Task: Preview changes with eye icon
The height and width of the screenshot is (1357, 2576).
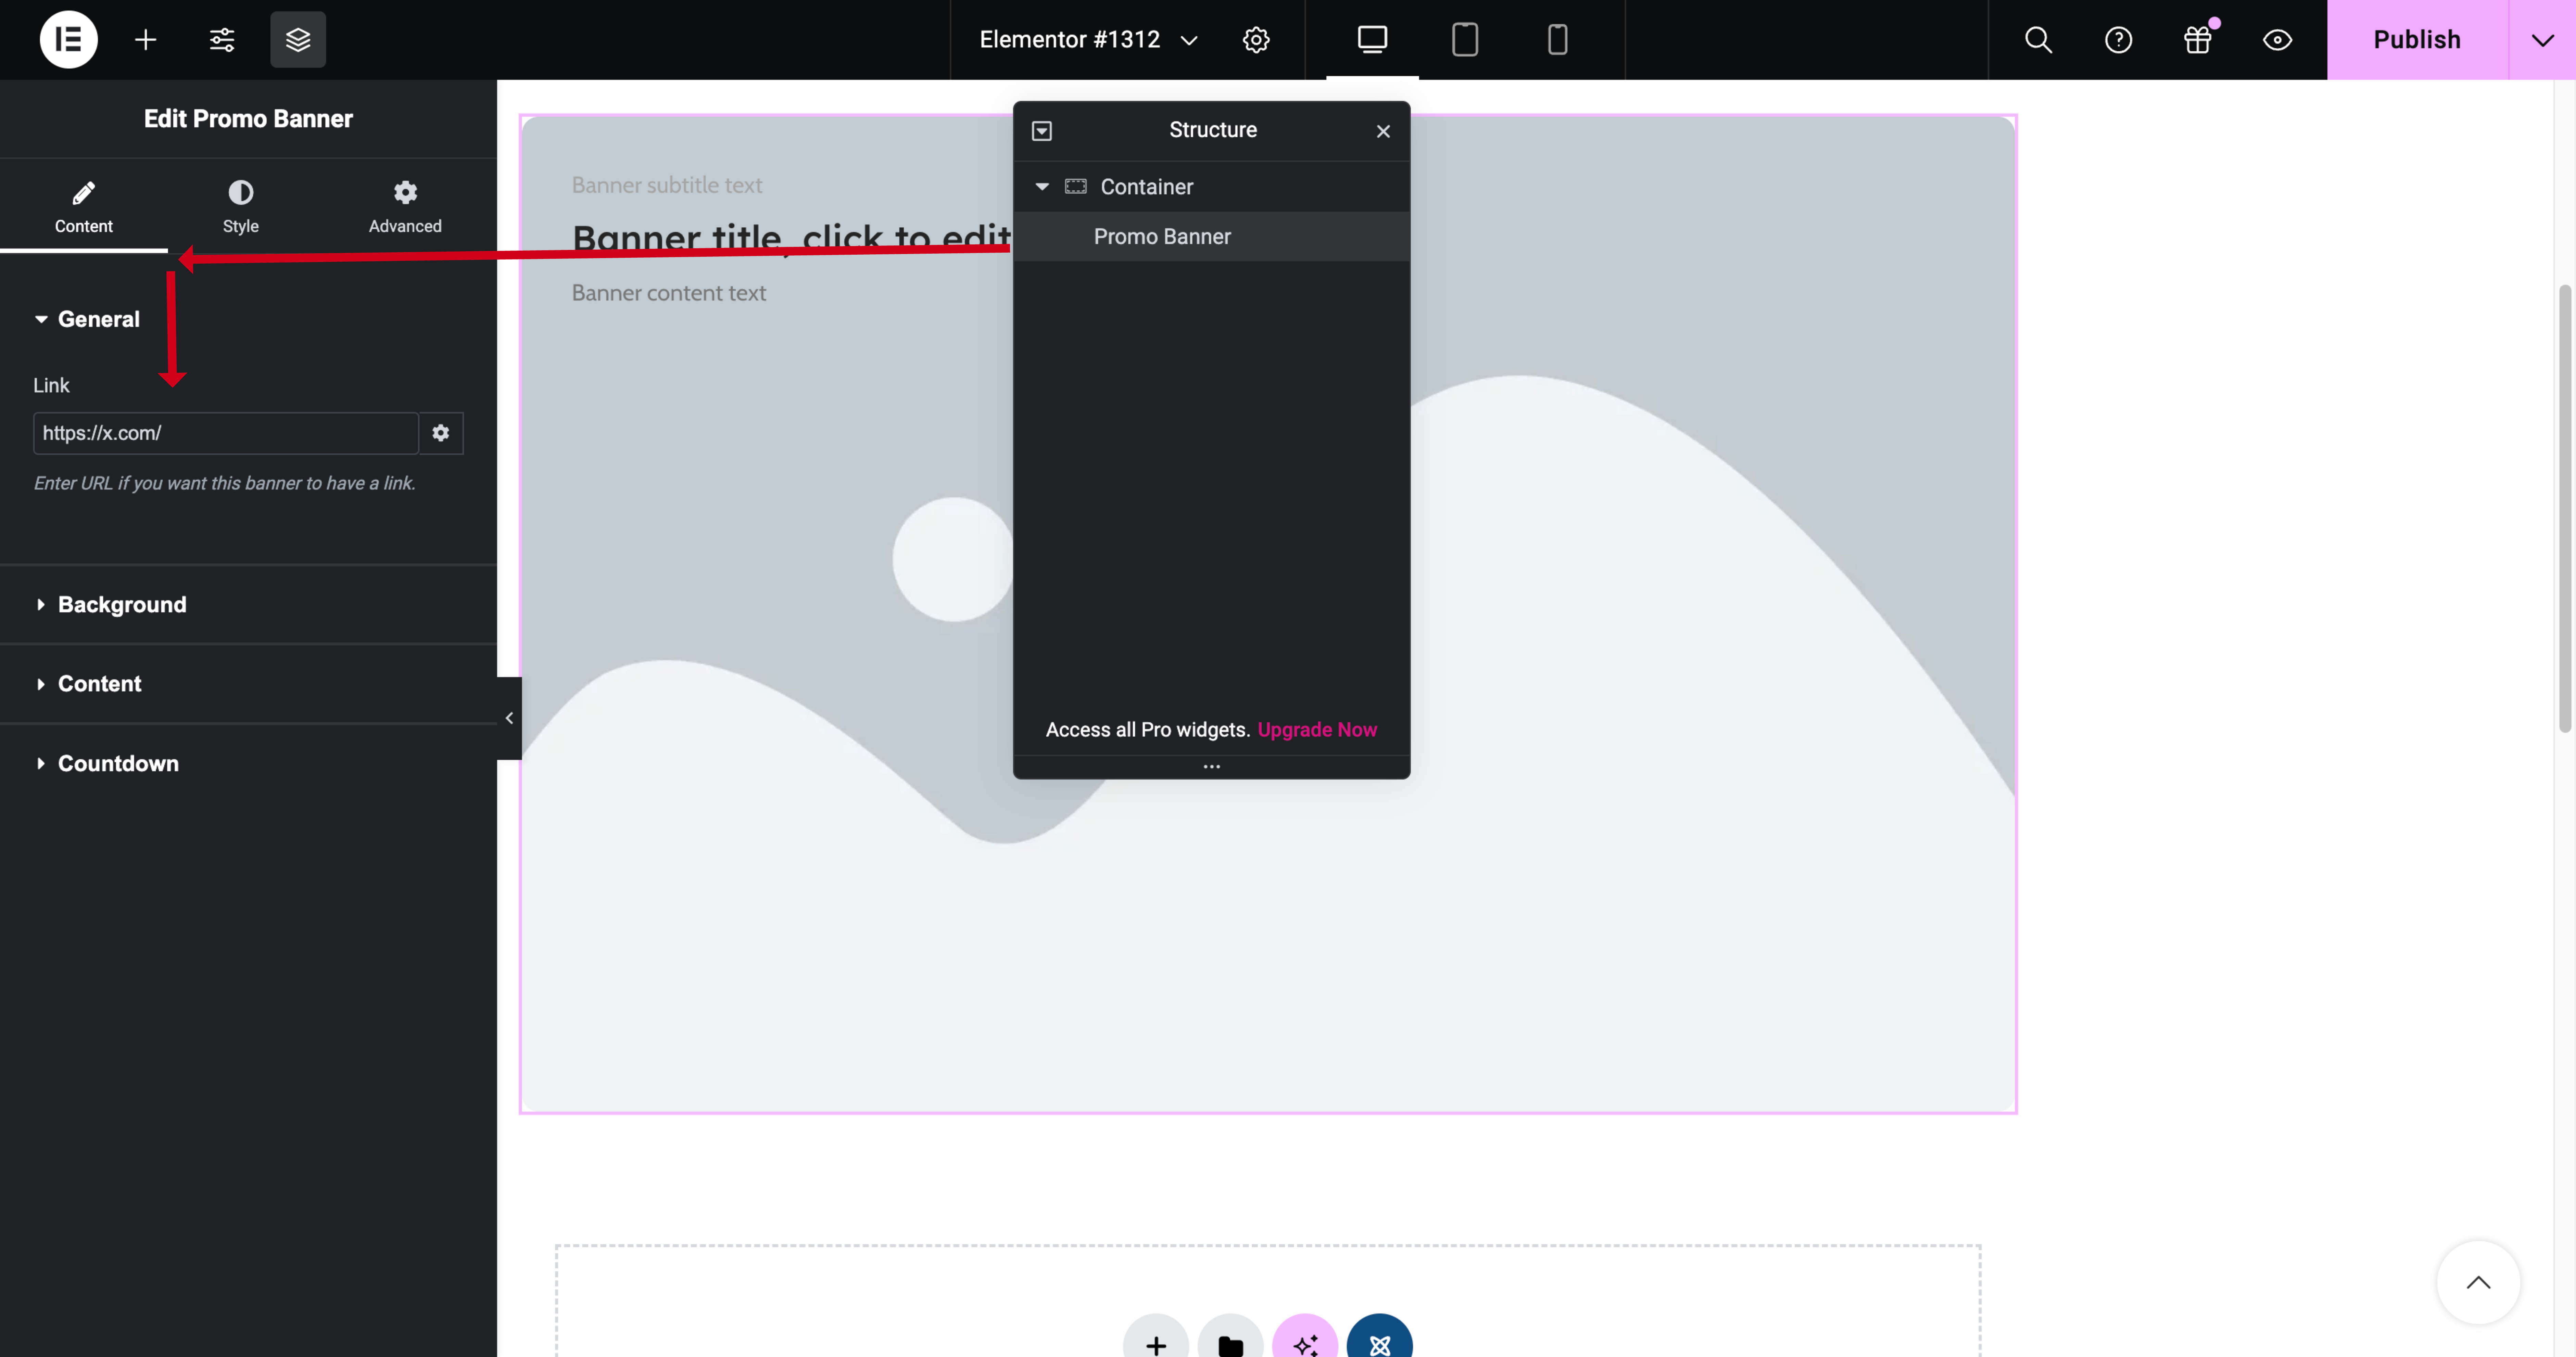Action: click(x=2277, y=40)
